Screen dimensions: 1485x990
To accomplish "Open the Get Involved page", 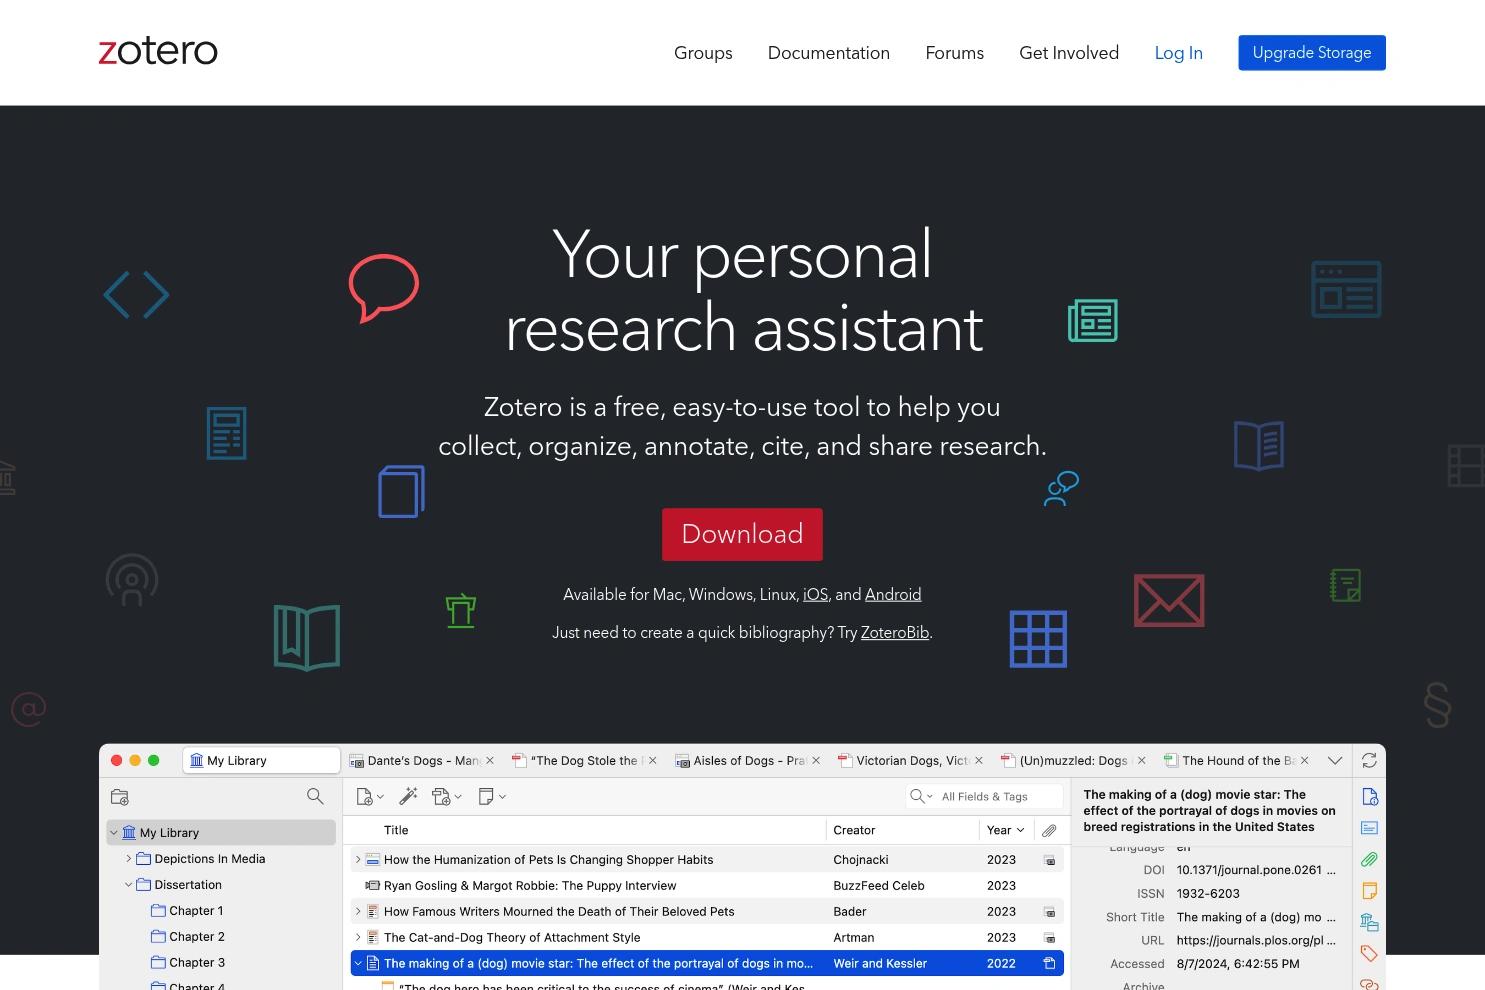I will (1069, 53).
